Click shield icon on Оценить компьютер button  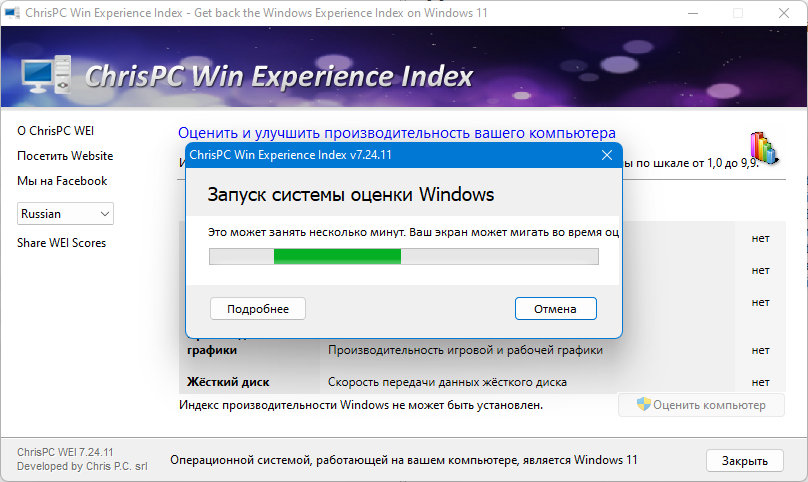pos(644,404)
